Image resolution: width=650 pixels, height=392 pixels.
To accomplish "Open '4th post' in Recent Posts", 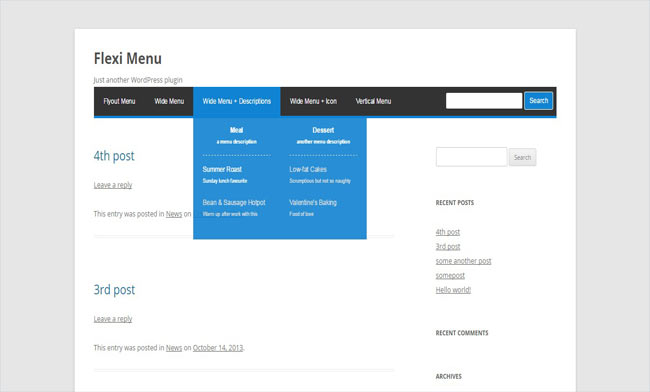I will 448,232.
